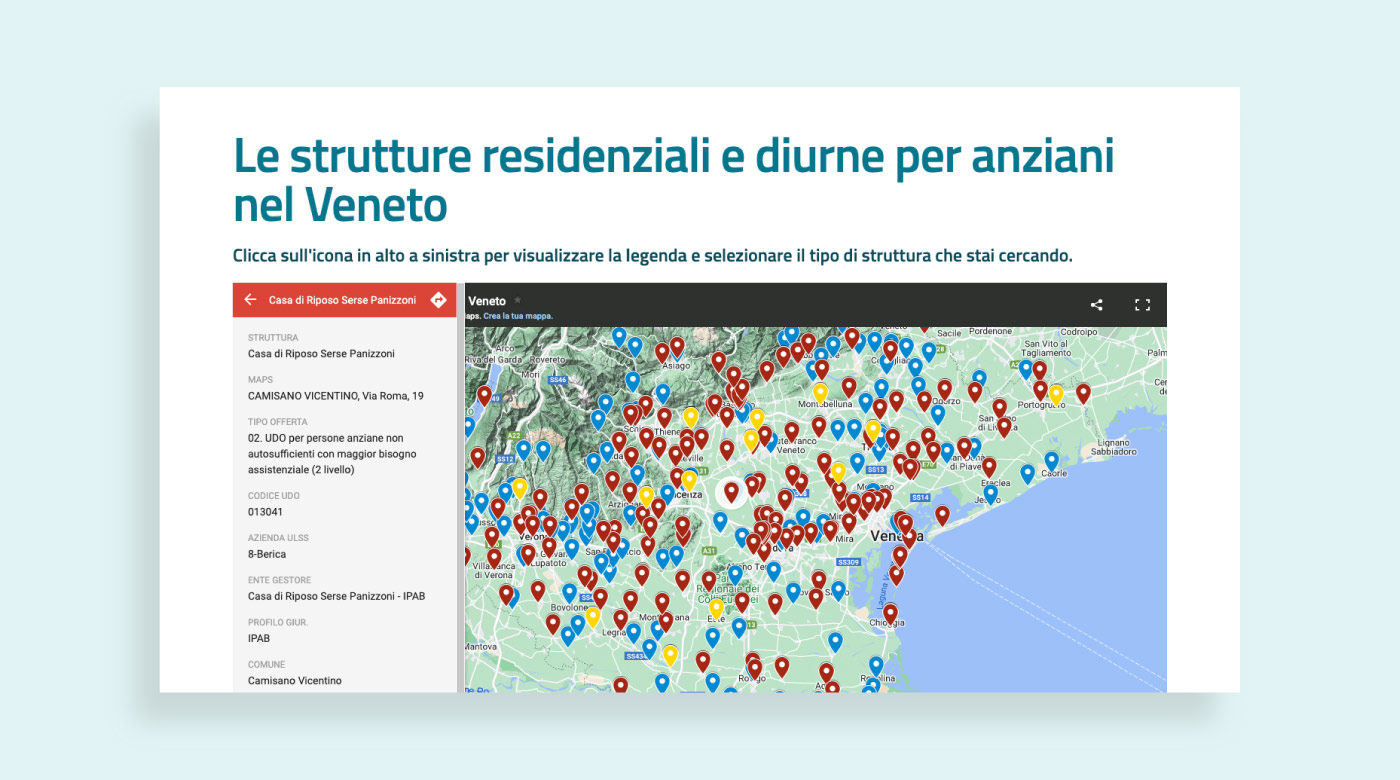Click the instruction line starting 'Clicca sull'icona'
The width and height of the screenshot is (1400, 780).
tap(652, 256)
